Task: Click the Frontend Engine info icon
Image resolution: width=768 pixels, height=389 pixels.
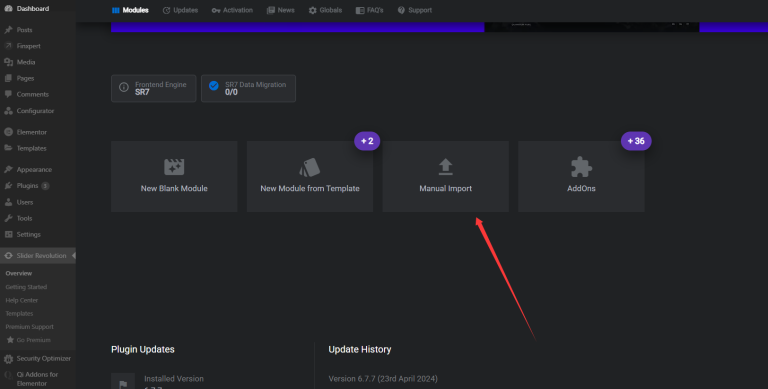Action: point(124,87)
